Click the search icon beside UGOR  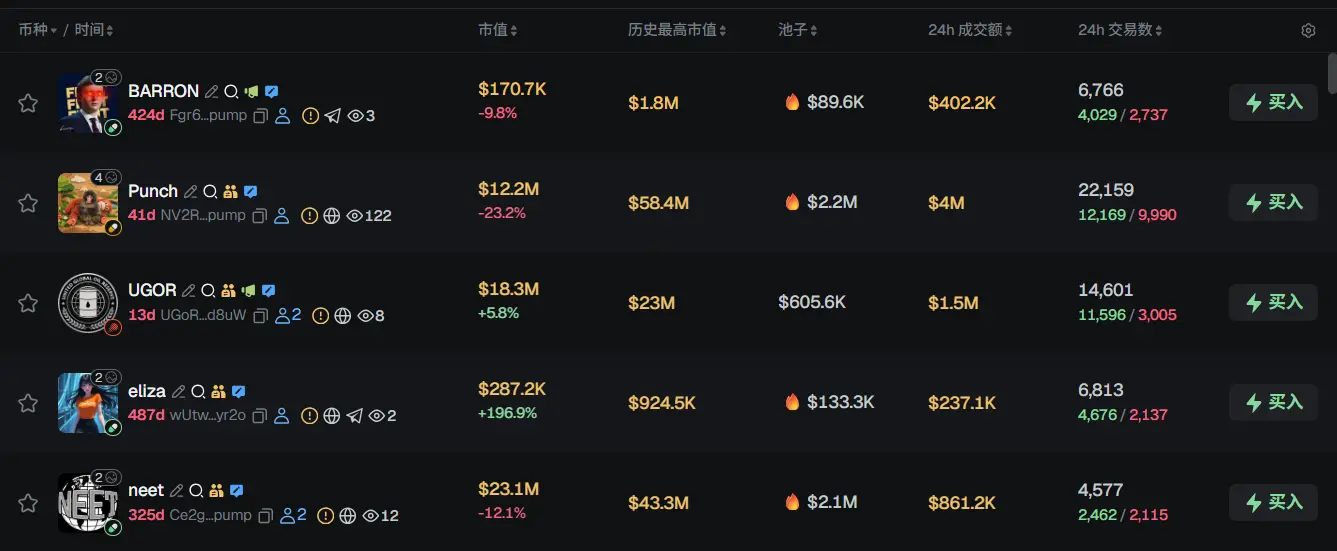coord(208,291)
